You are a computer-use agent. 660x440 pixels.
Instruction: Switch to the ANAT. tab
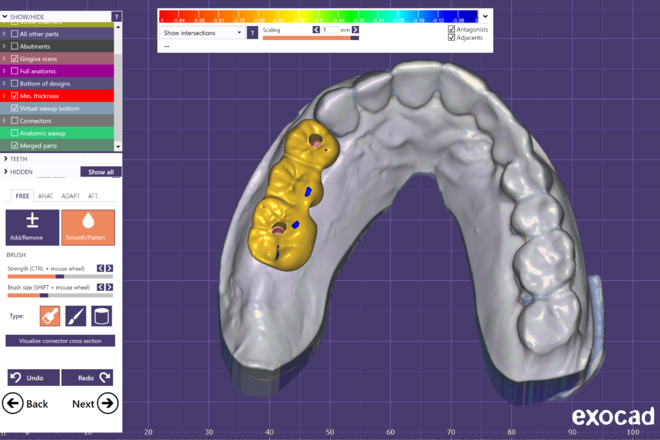click(46, 196)
